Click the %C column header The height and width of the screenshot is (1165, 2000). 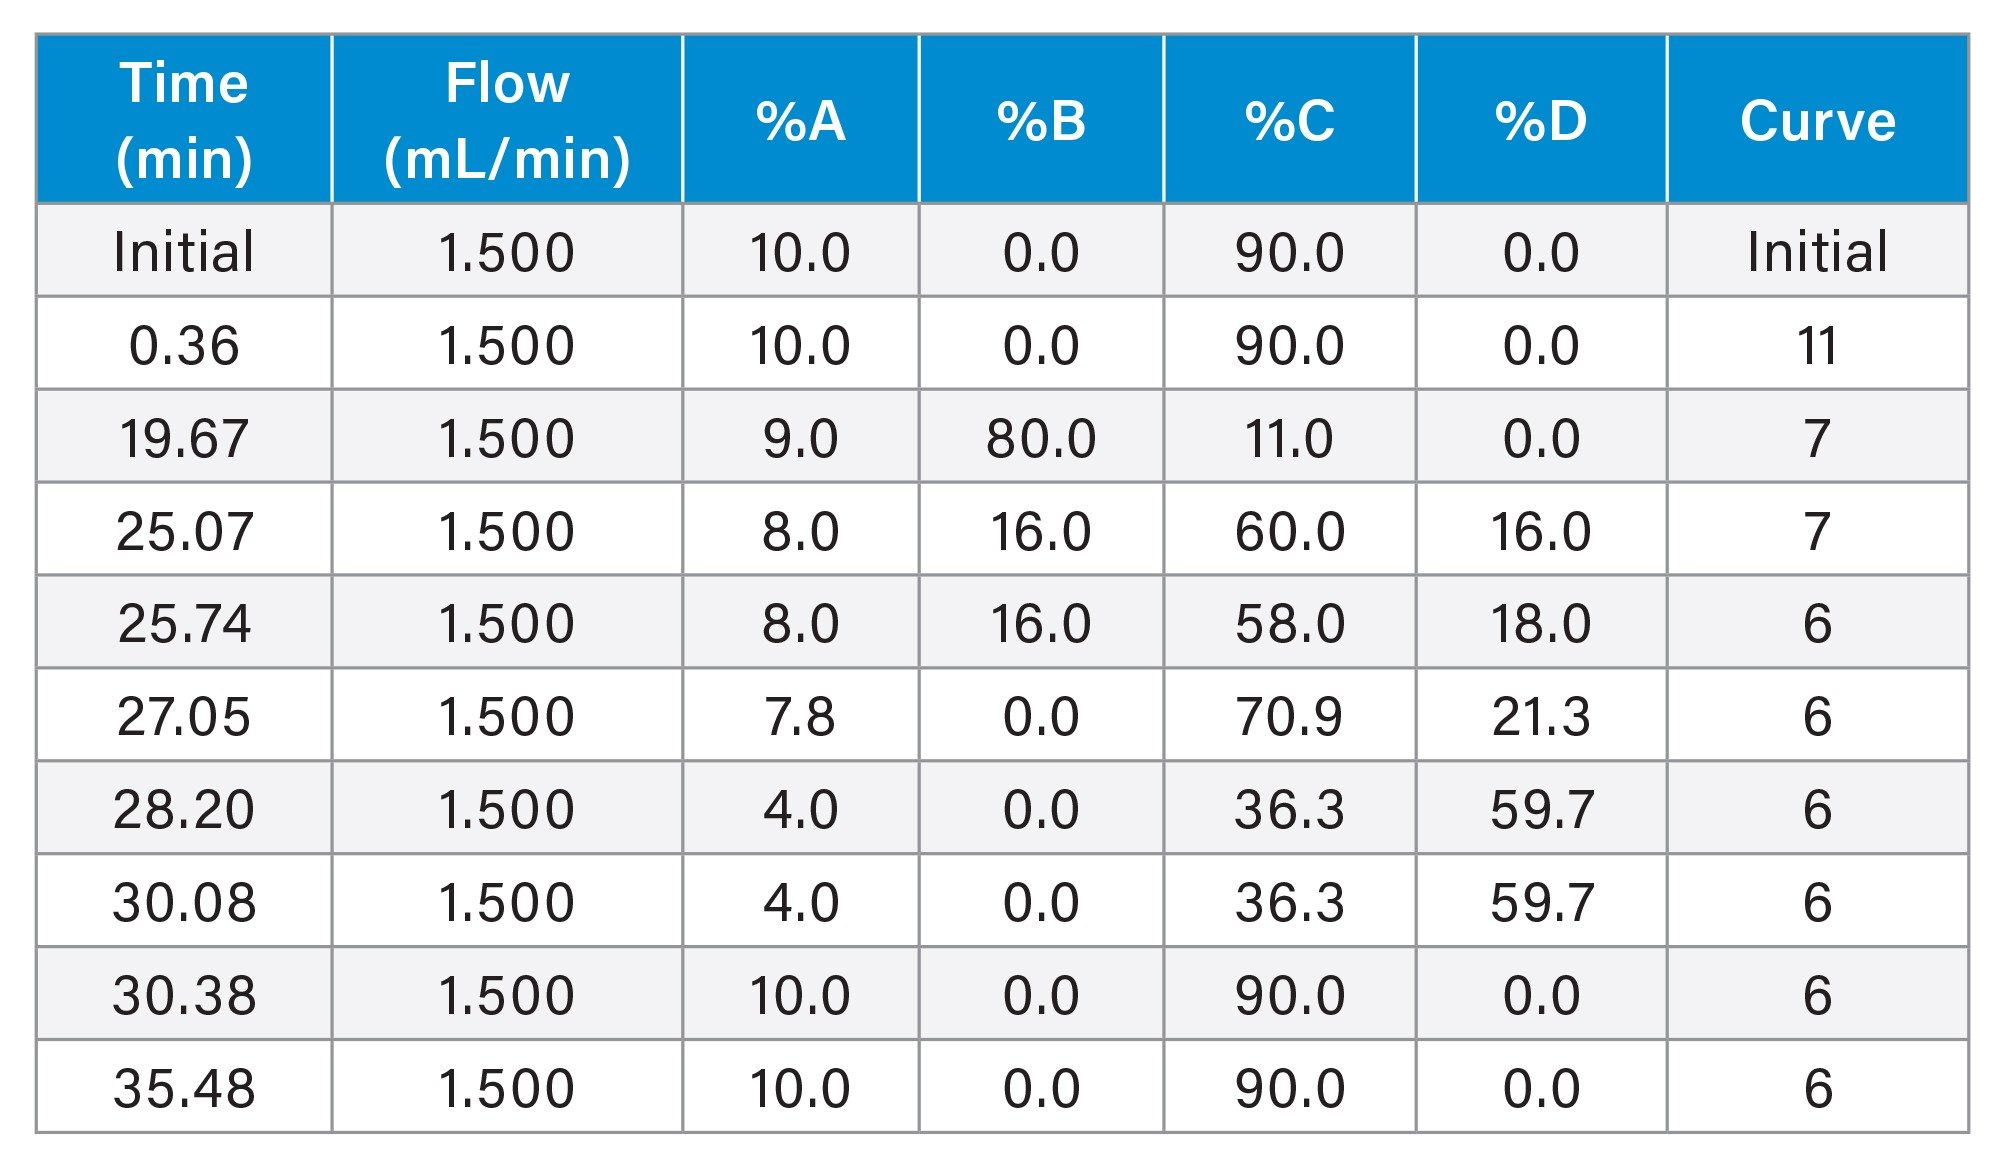(x=1289, y=121)
